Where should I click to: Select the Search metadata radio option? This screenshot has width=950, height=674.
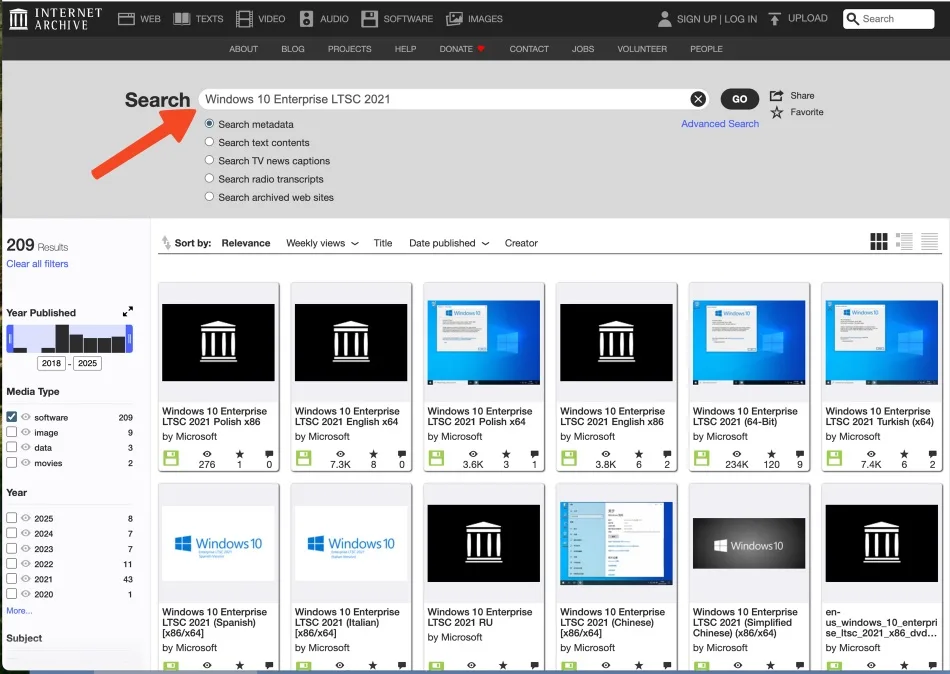pyautogui.click(x=209, y=124)
